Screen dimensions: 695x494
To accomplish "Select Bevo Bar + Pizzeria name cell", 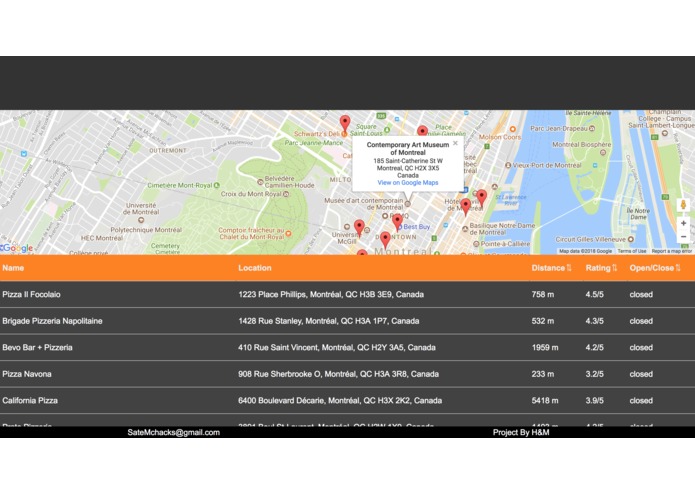I will (37, 347).
